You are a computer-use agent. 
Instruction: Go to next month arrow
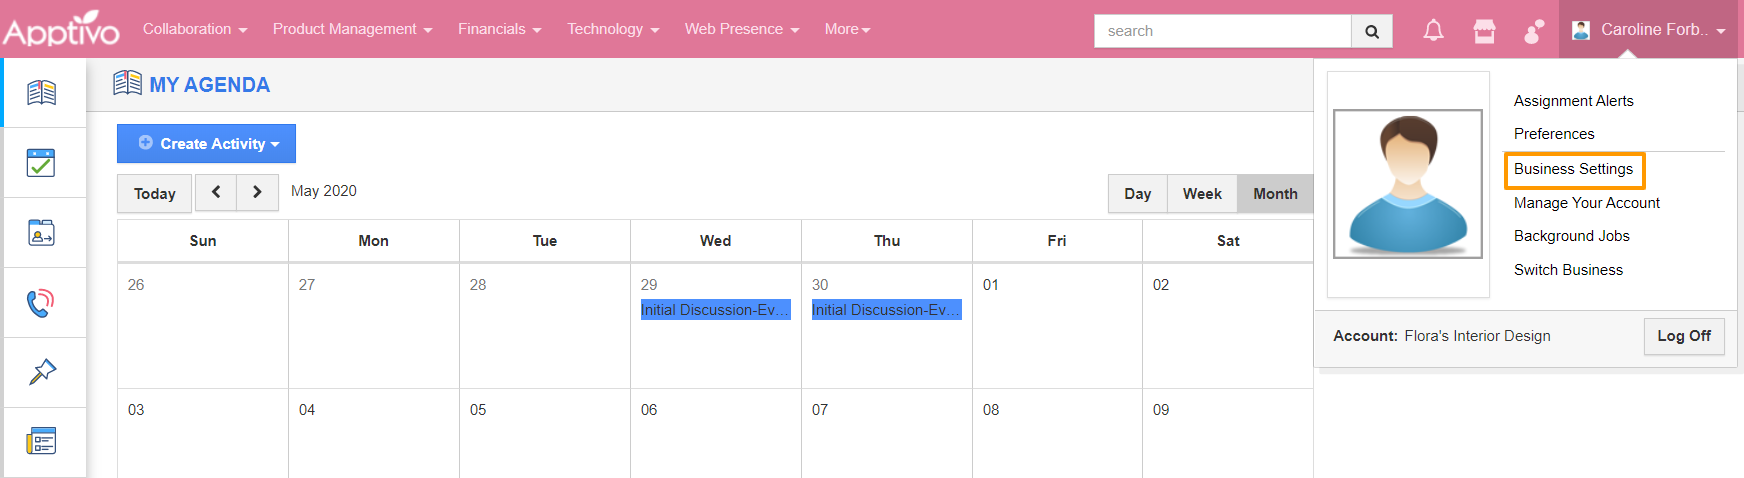tap(257, 192)
